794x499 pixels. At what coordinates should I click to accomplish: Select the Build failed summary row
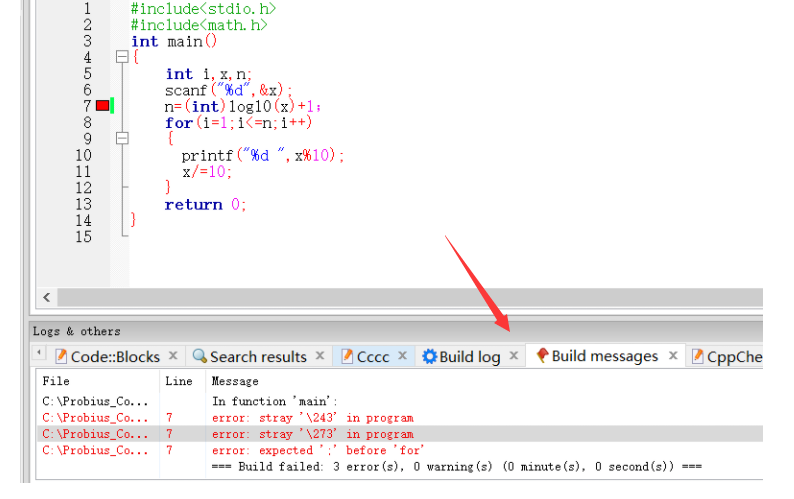[x=400, y=467]
